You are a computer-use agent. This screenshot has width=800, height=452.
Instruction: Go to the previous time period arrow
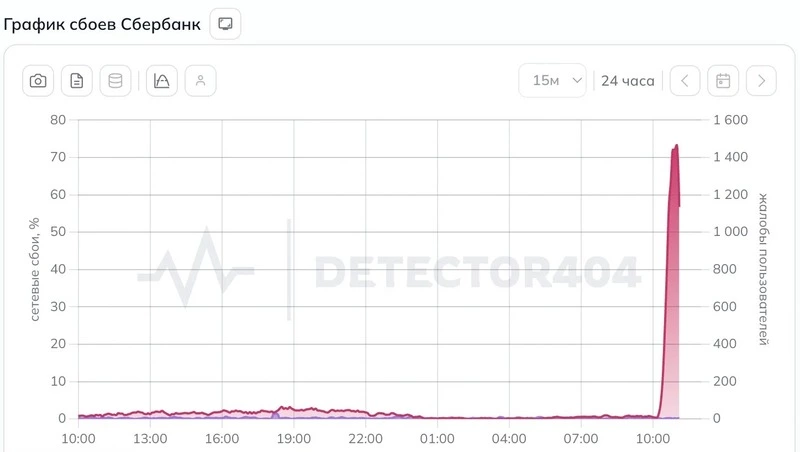tap(685, 81)
